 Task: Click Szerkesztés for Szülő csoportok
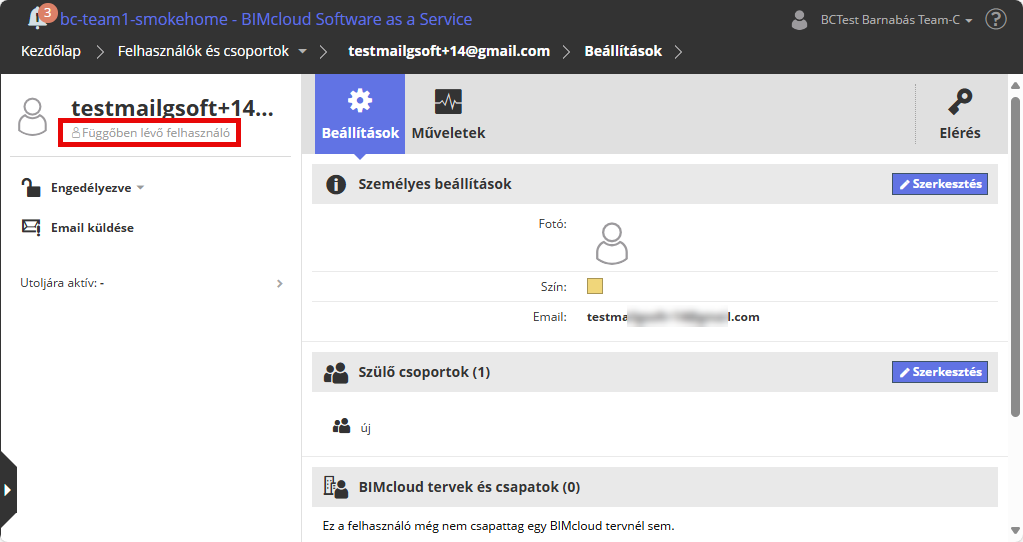pyautogui.click(x=939, y=372)
